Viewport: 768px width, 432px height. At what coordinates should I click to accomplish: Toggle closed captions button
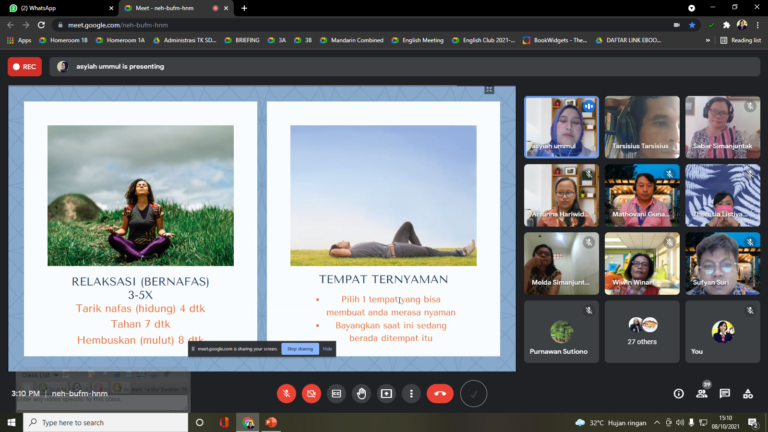[x=336, y=394]
